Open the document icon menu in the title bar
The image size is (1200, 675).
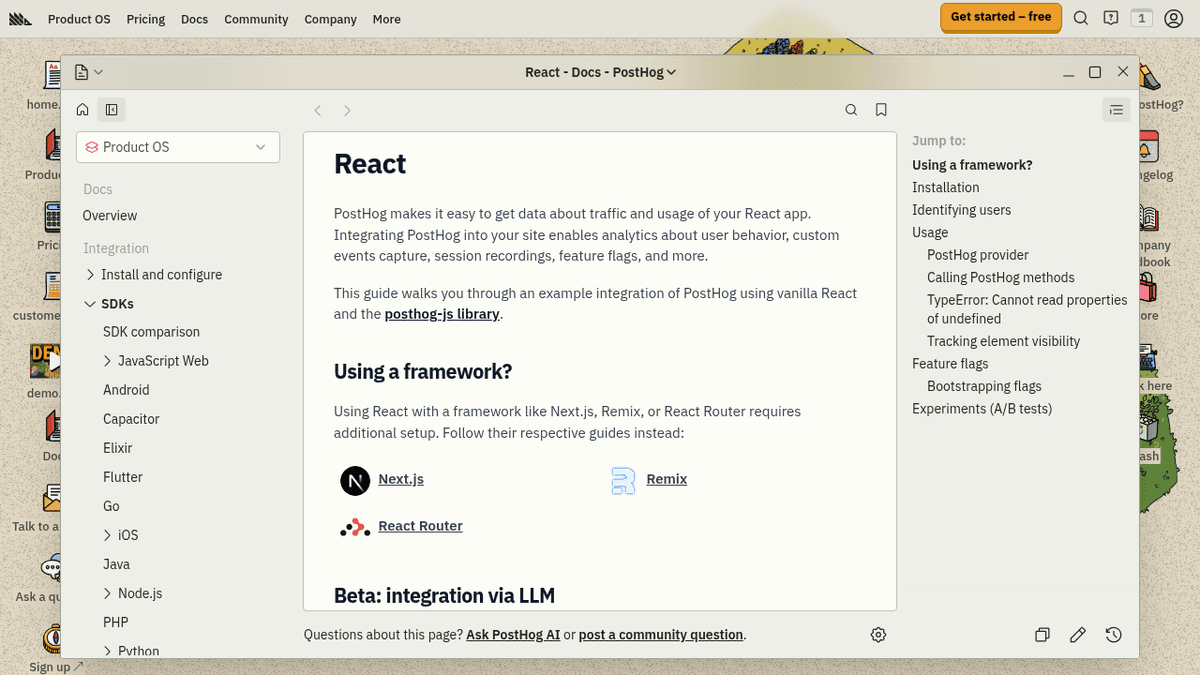point(88,72)
